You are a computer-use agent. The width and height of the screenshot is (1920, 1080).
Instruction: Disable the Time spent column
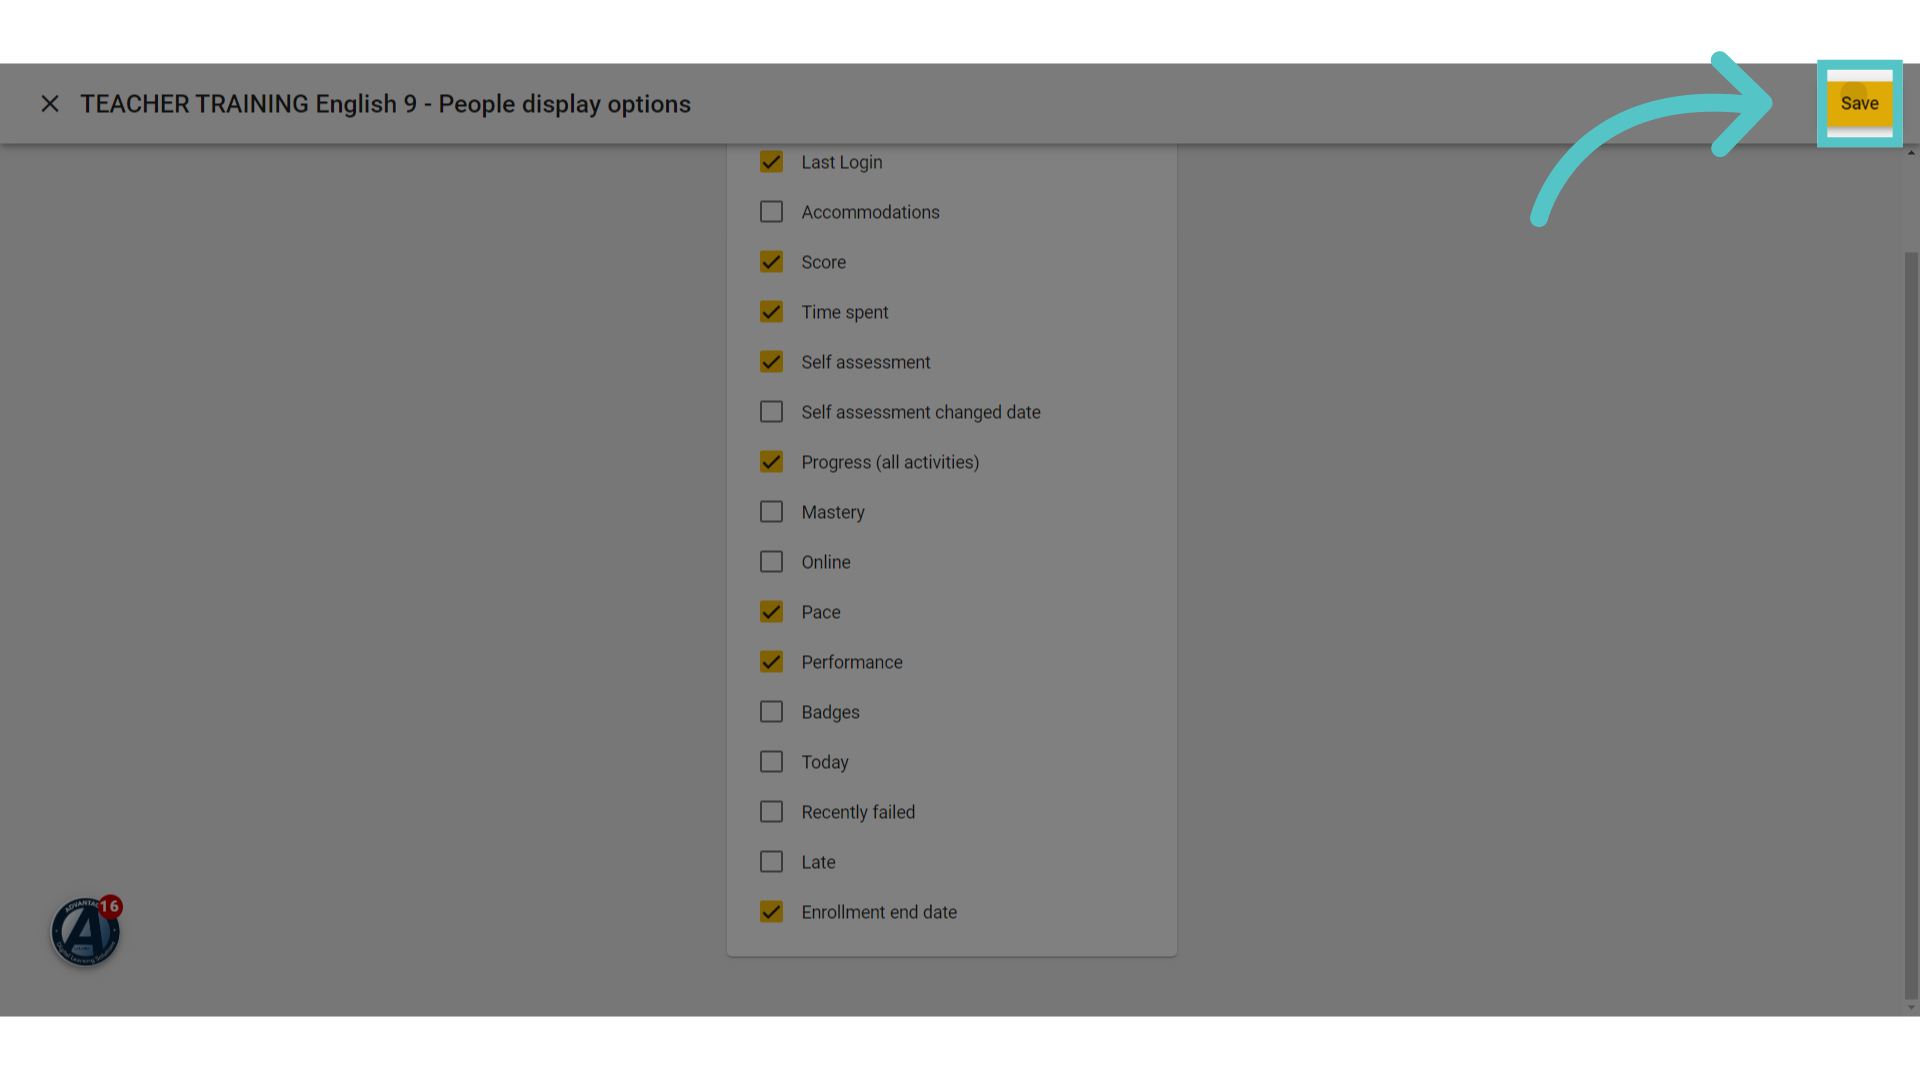click(x=771, y=312)
